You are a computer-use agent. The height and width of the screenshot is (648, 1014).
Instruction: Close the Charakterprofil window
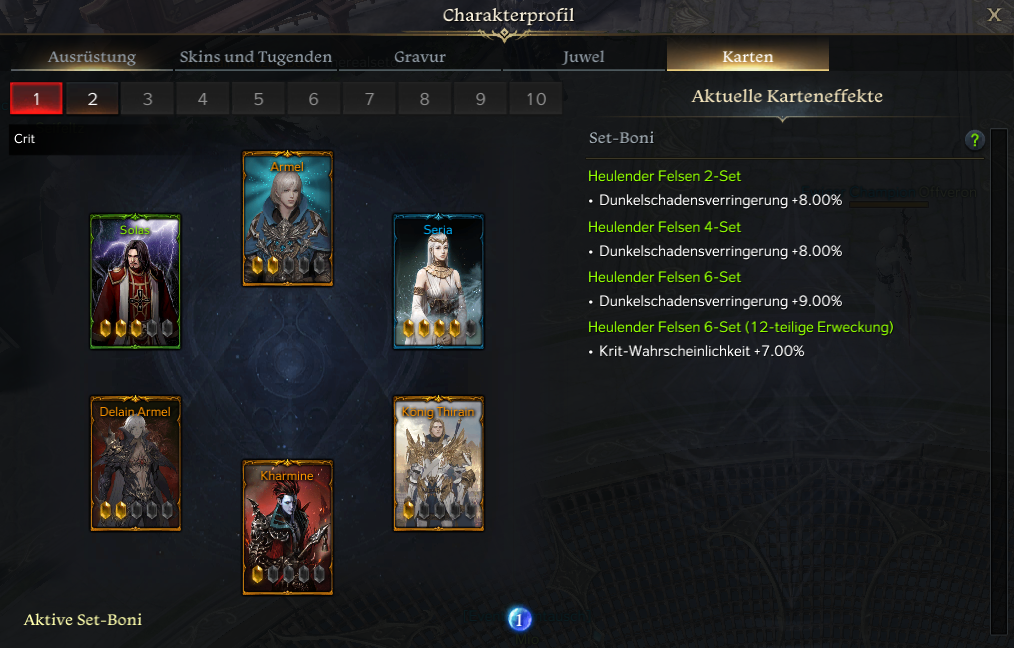(x=994, y=15)
